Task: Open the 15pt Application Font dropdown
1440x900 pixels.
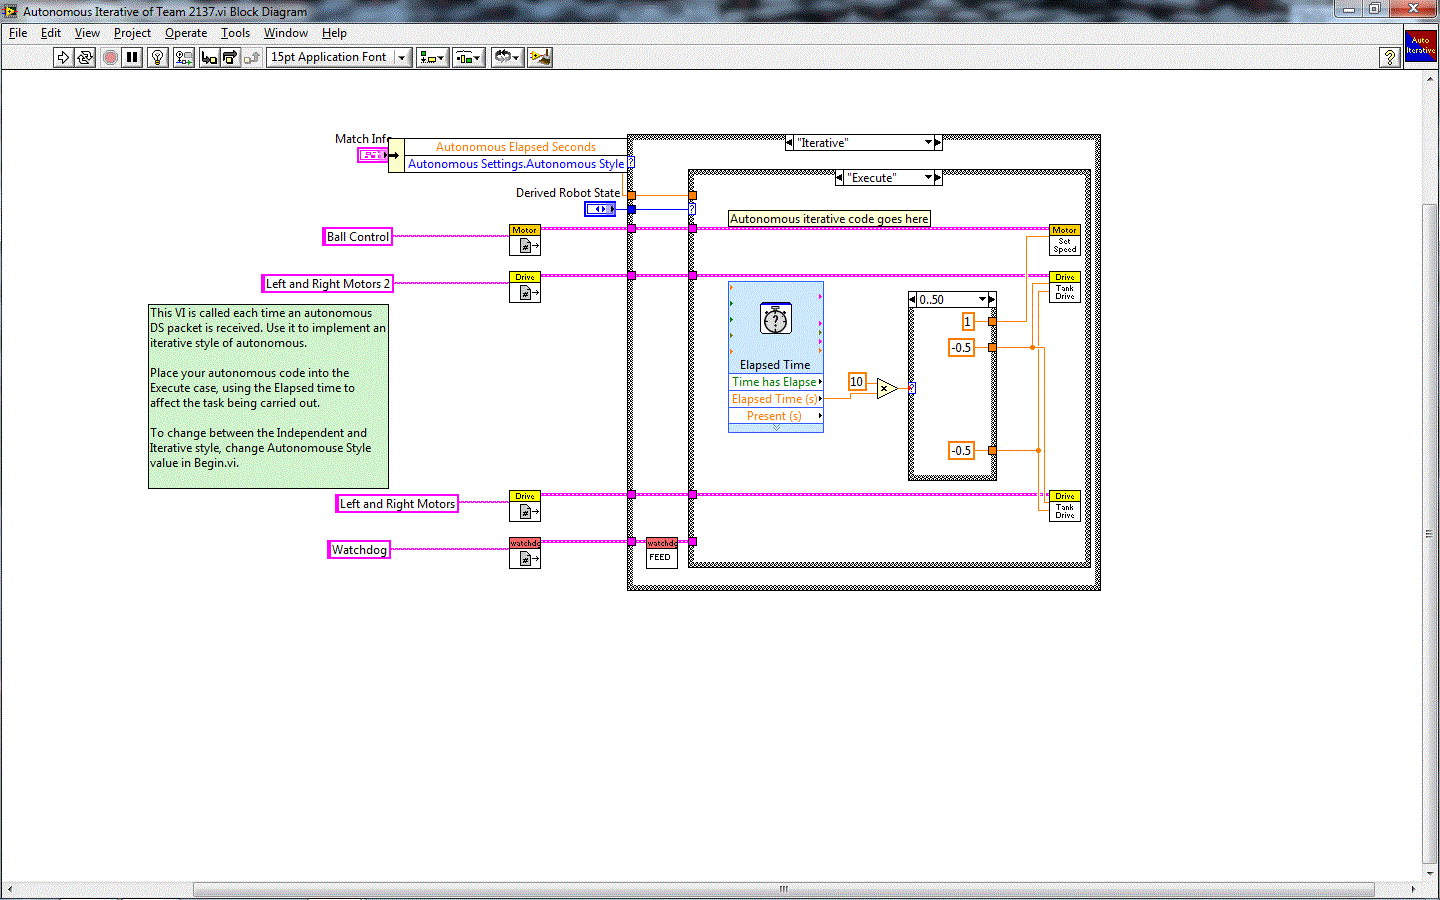Action: click(x=339, y=57)
